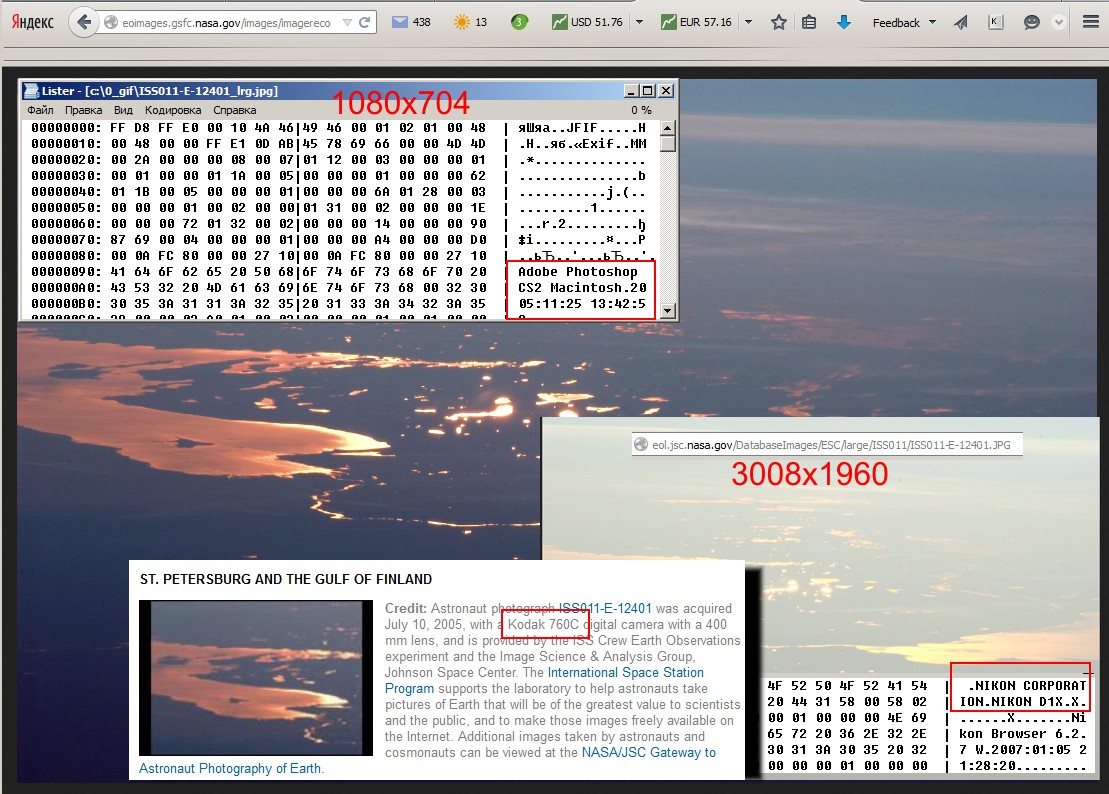Viewport: 1109px width, 794px height.
Task: Open the Кодировка menu in Lister
Action: (x=173, y=110)
